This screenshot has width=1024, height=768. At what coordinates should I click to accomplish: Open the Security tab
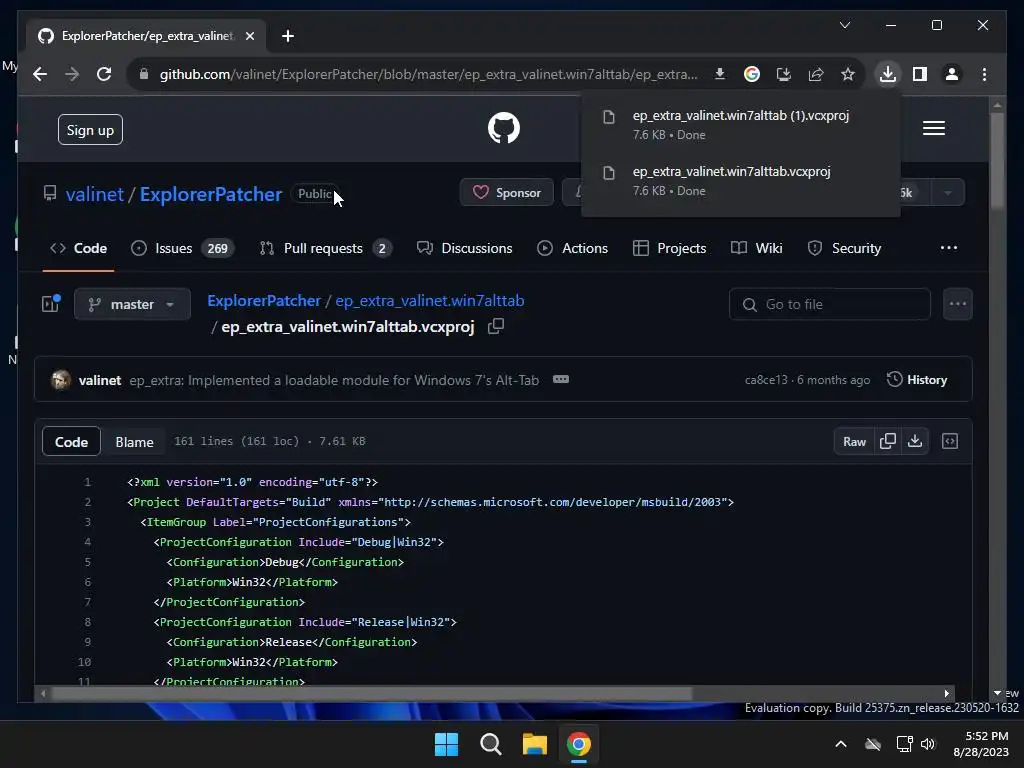[x=844, y=248]
